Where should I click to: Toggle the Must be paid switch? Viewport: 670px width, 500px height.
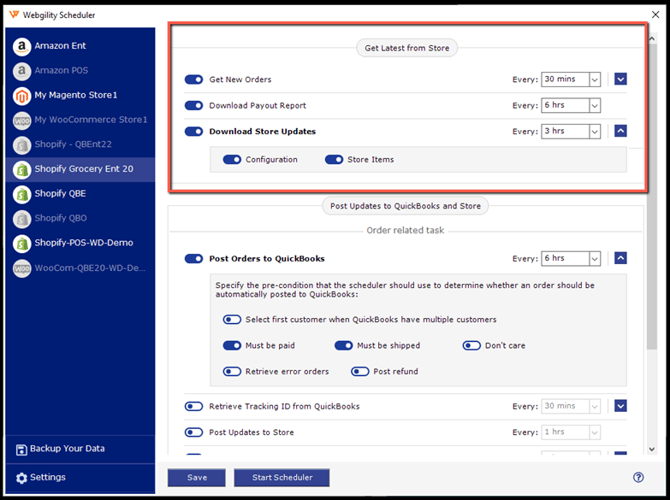click(x=232, y=346)
